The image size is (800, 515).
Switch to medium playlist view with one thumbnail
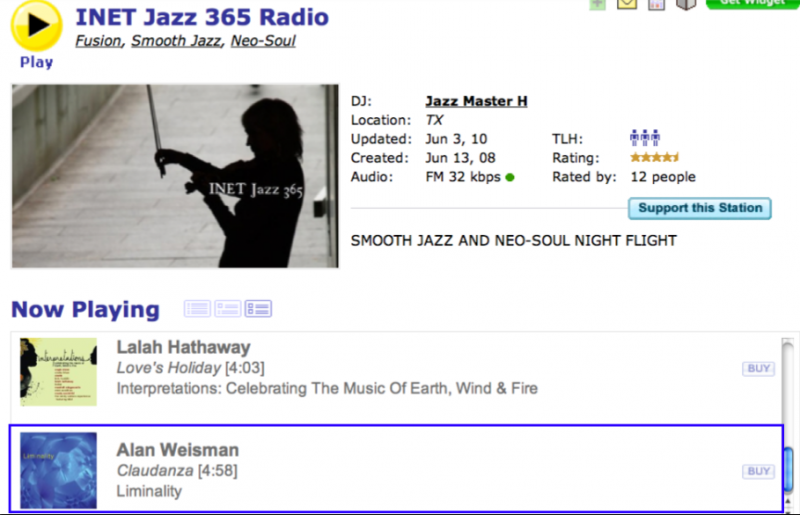228,309
